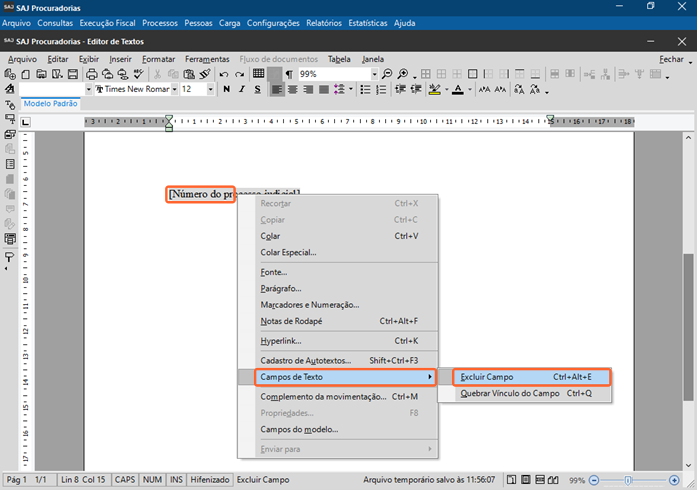Click the Fechar button
The image size is (697, 490).
[671, 59]
